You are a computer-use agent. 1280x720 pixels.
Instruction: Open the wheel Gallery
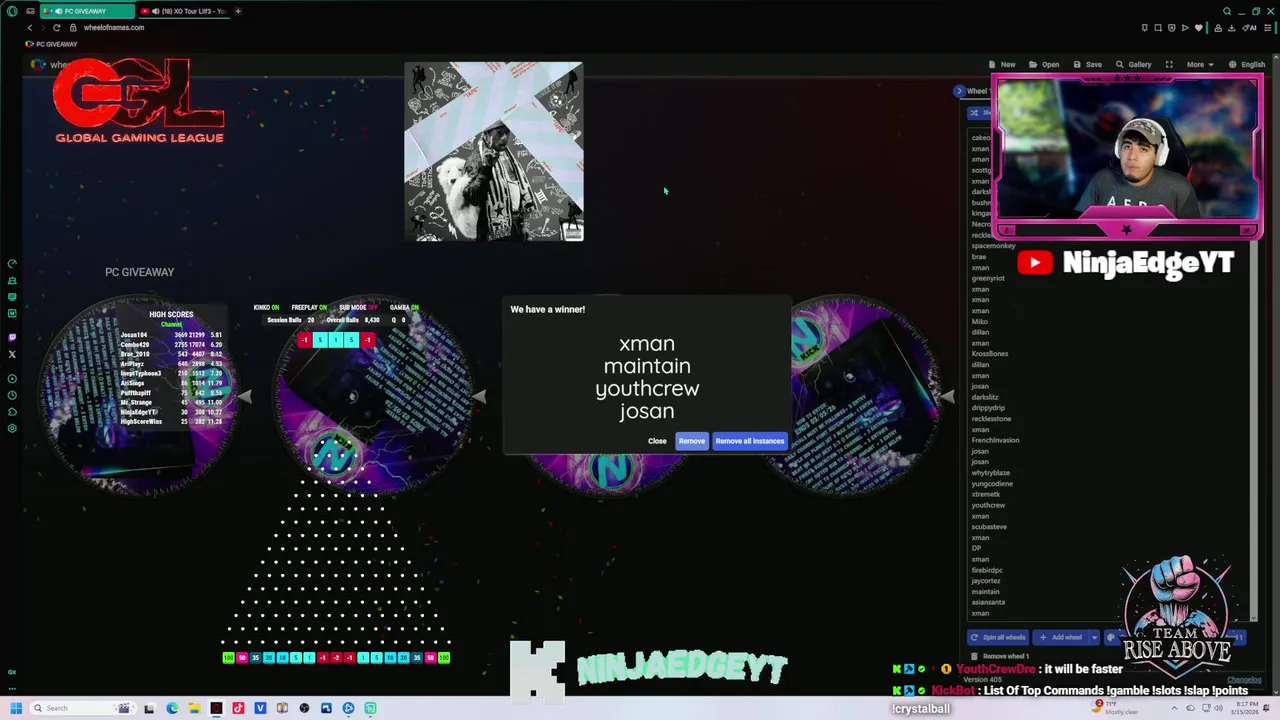[x=1134, y=64]
